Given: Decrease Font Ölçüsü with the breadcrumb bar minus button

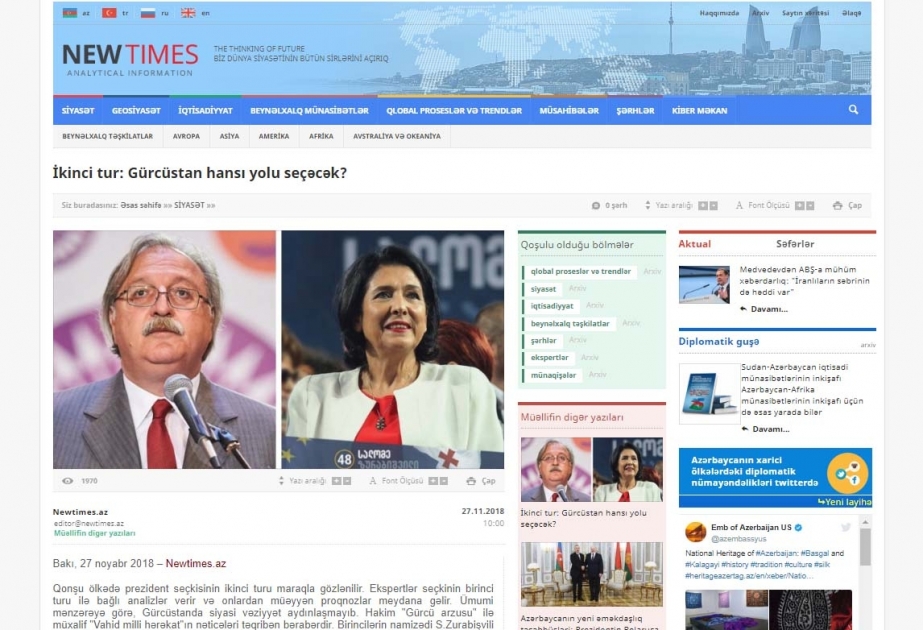Looking at the screenshot, I should [810, 205].
